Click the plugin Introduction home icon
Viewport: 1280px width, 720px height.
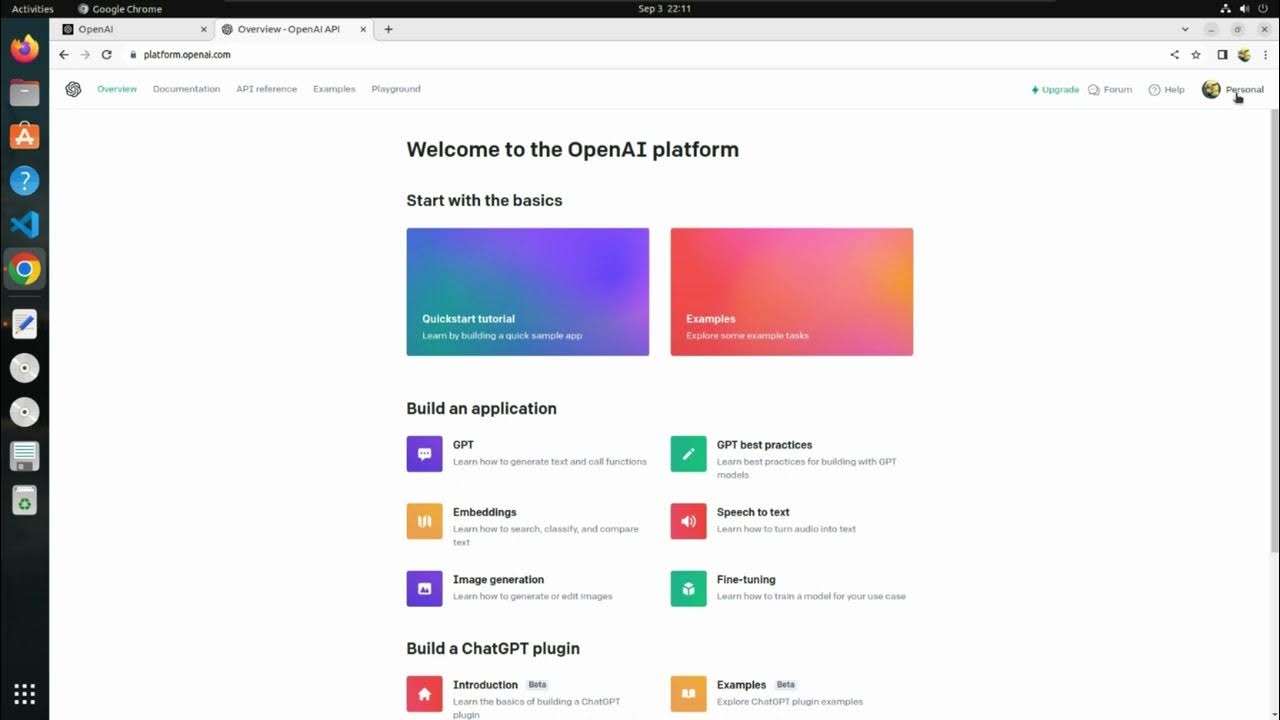424,694
